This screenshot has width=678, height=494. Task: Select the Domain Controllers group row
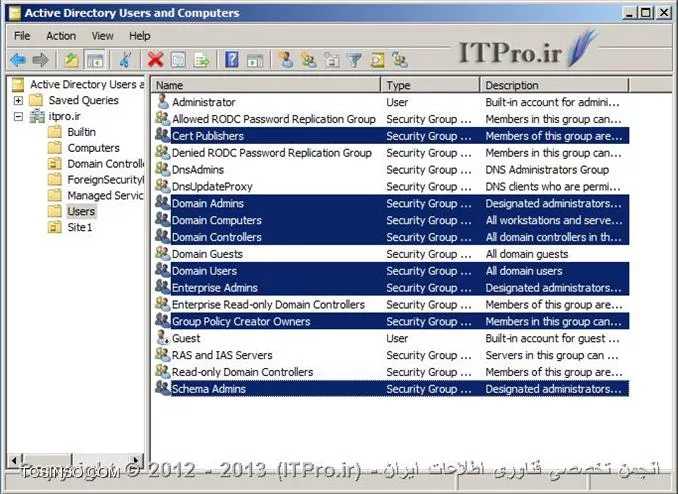(x=391, y=237)
